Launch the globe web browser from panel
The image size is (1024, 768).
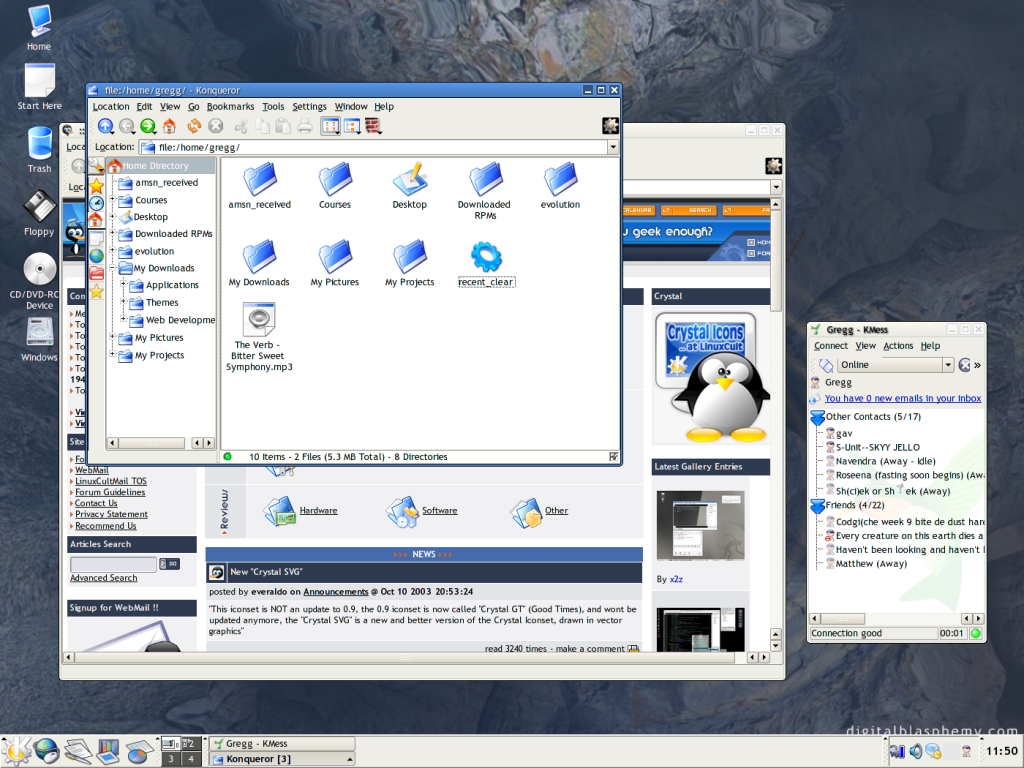tap(46, 751)
